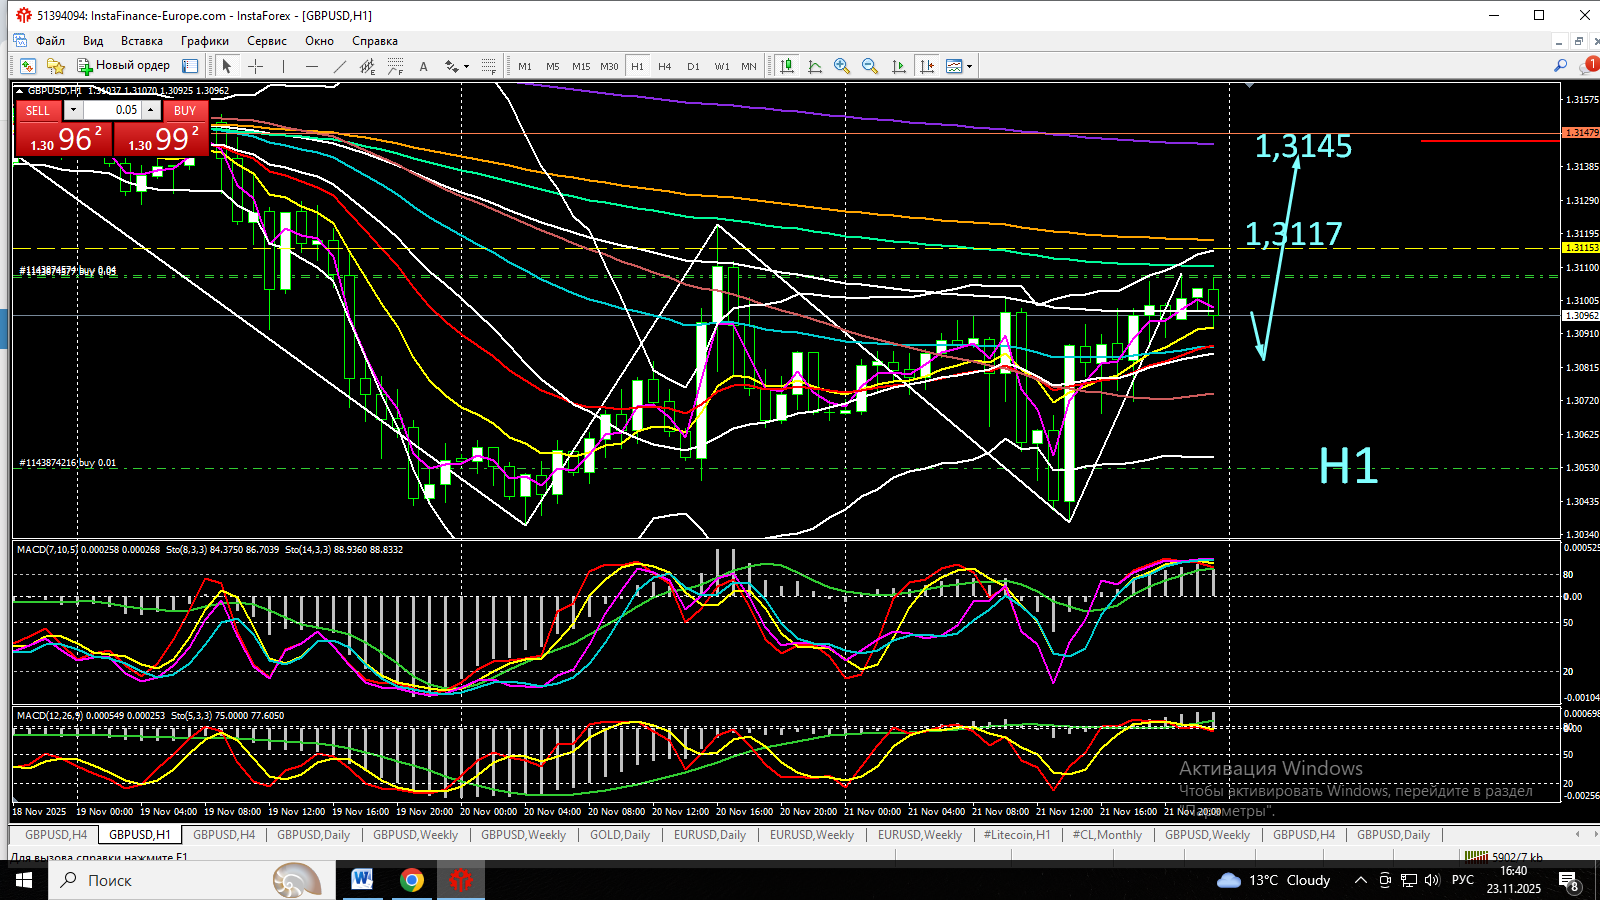Open the arrows objects dropdown
This screenshot has width=1600, height=900.
click(x=456, y=66)
